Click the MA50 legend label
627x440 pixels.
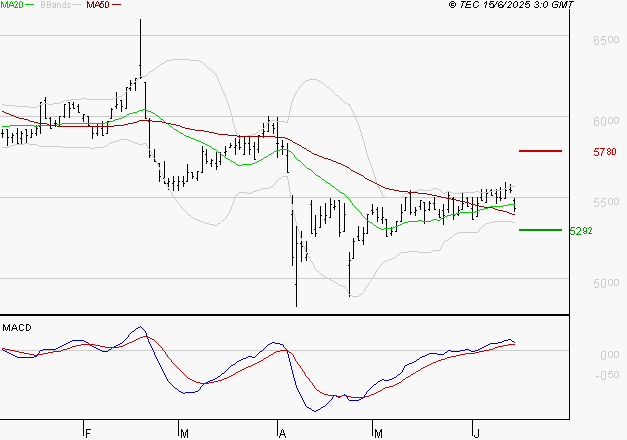point(98,5)
